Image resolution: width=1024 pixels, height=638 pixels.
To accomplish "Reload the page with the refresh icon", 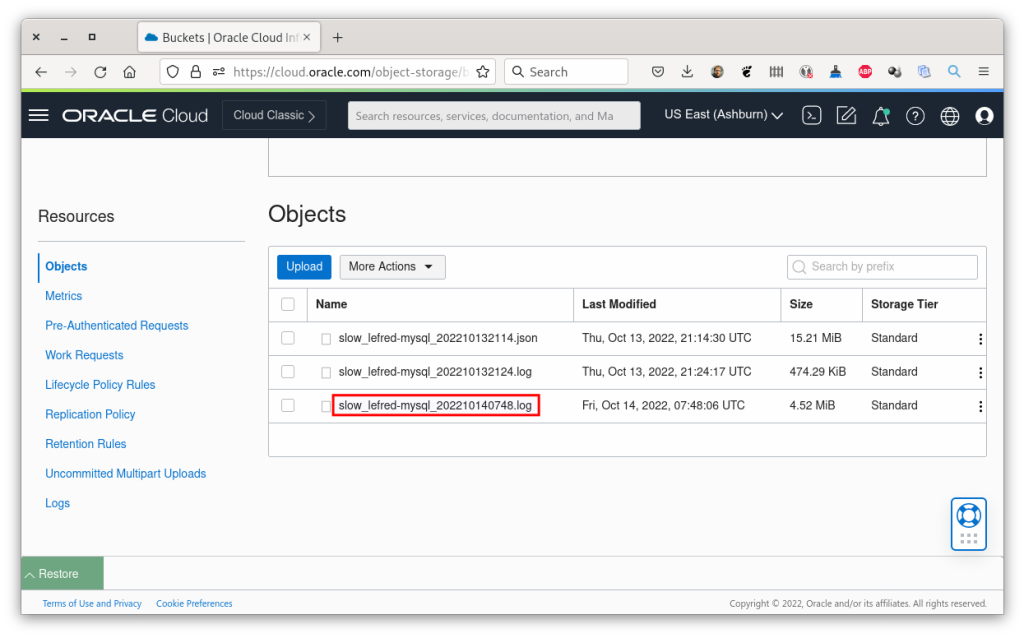I will coord(100,72).
